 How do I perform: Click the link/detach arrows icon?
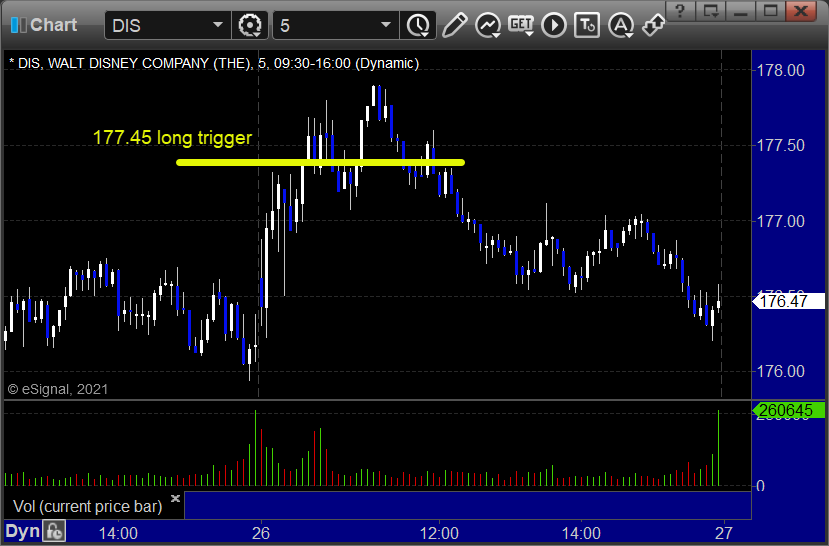653,25
